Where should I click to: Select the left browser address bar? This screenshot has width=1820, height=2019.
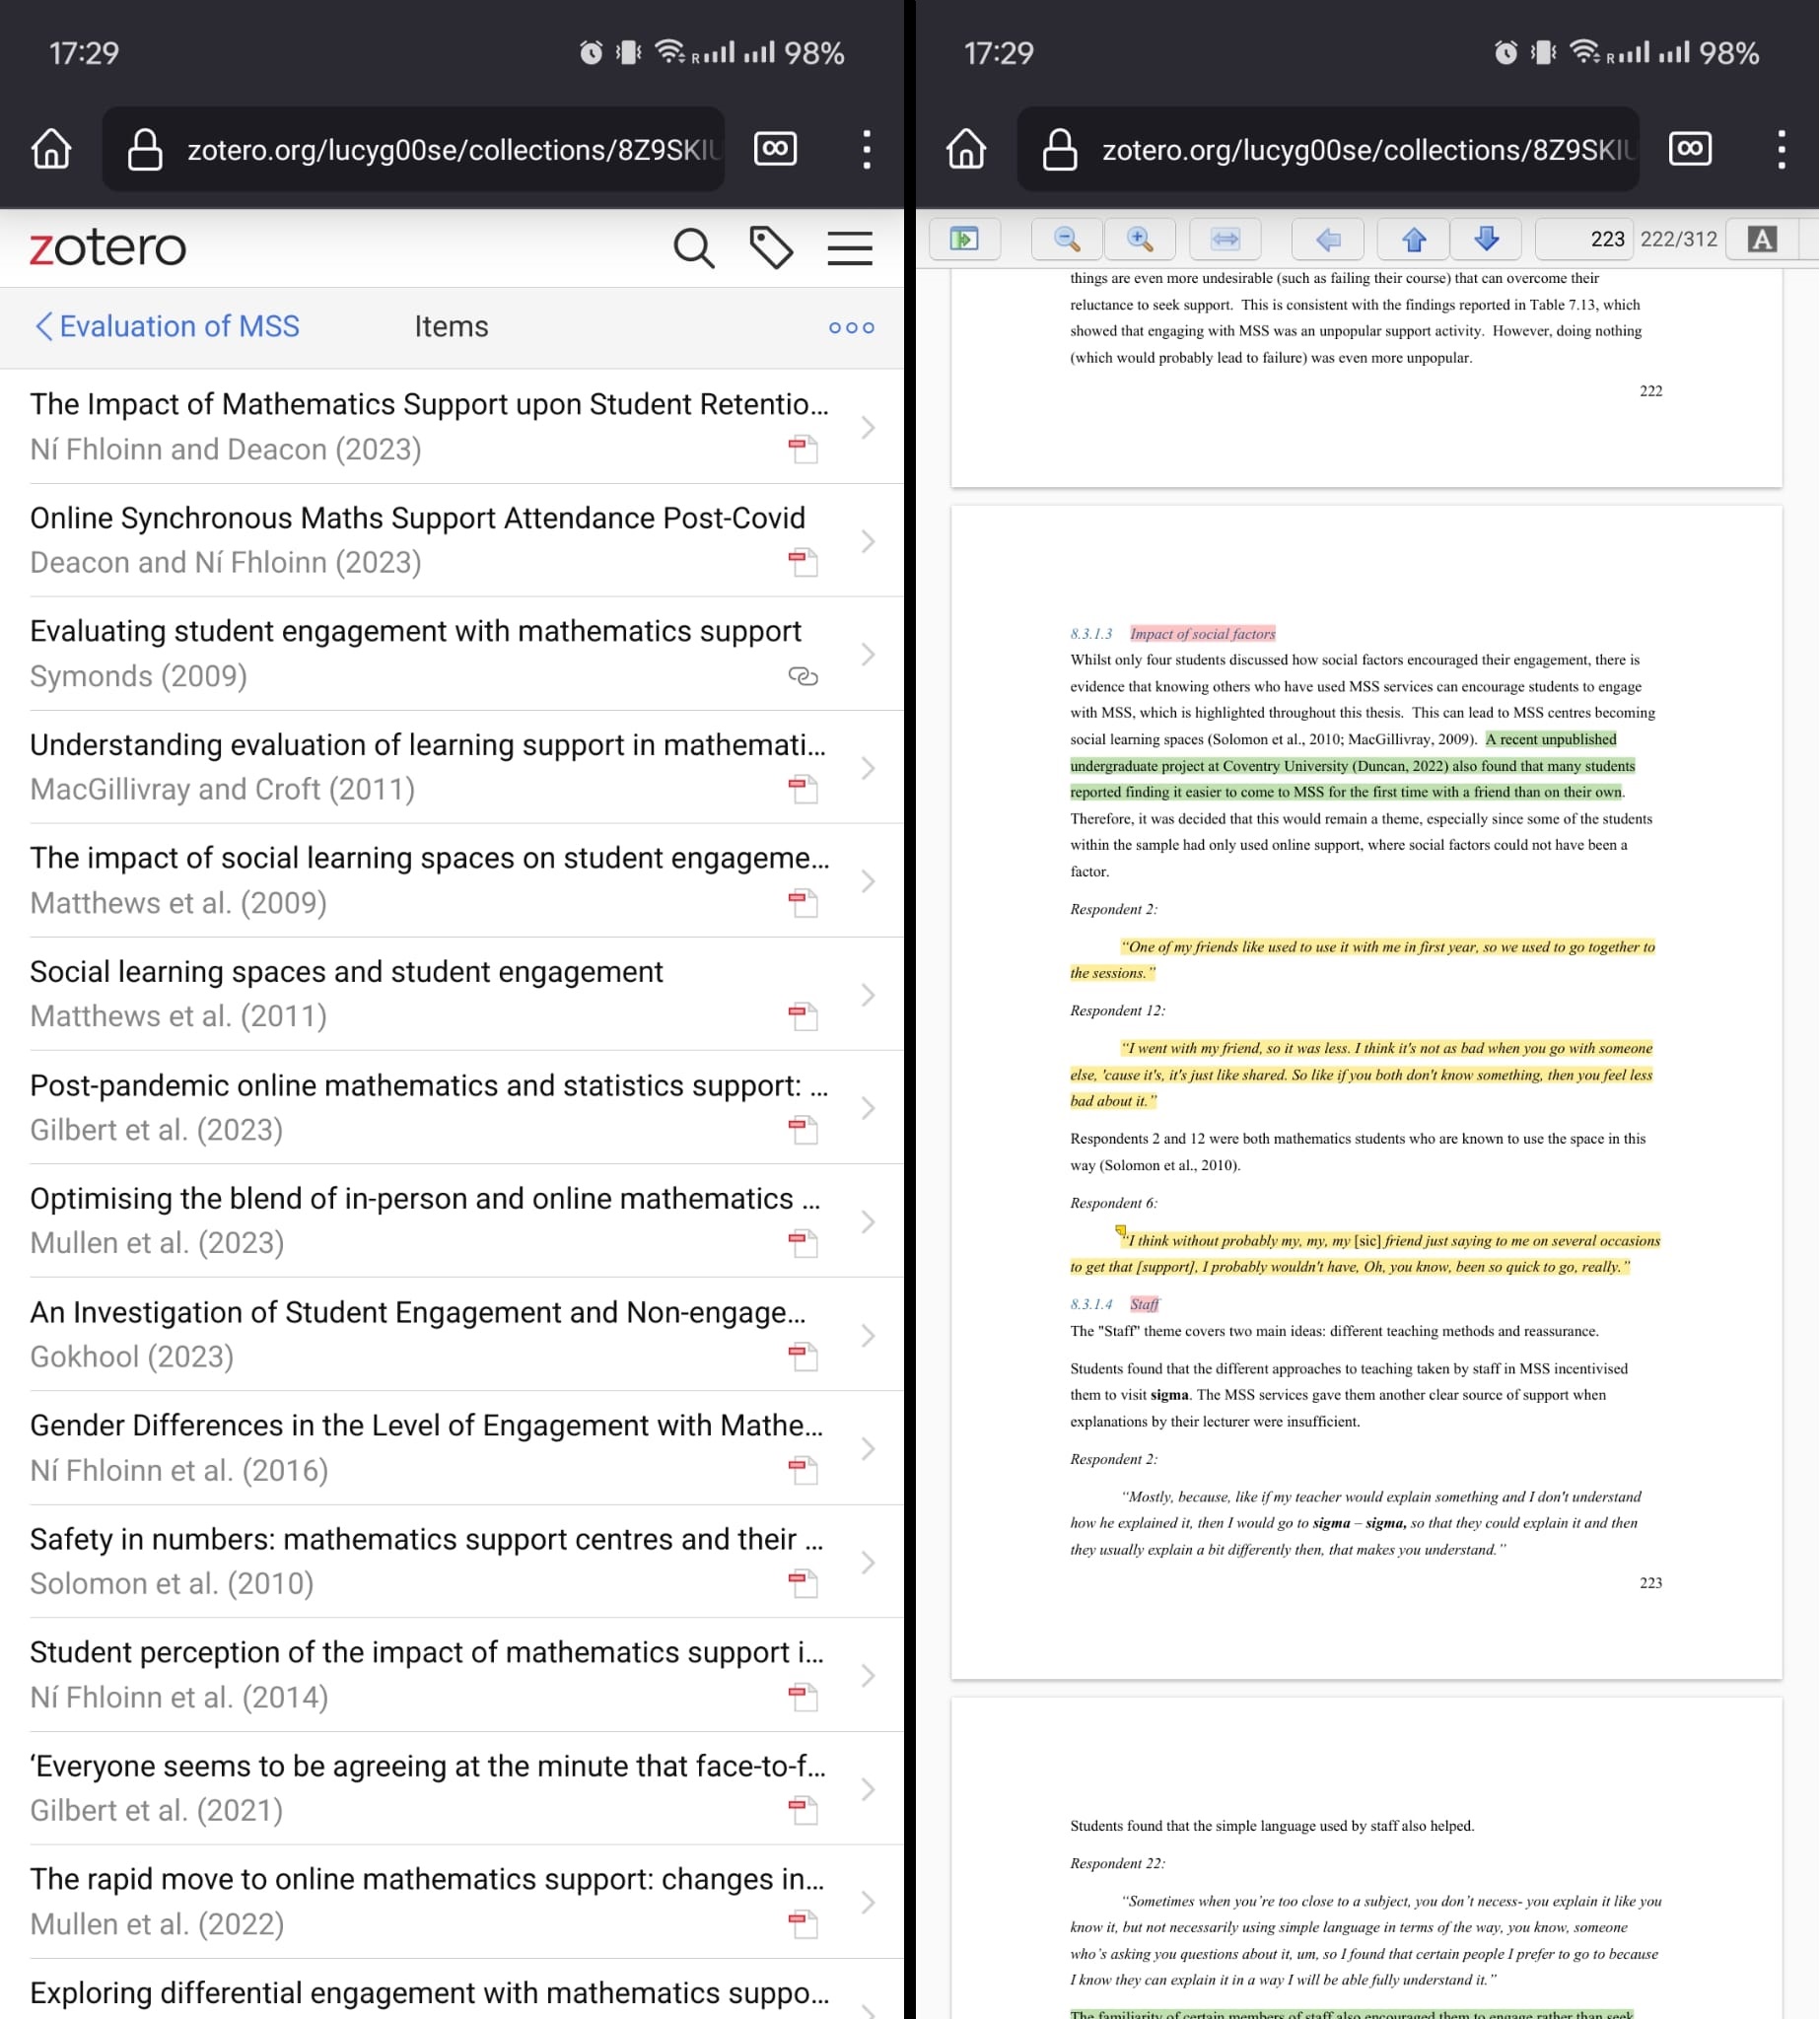point(413,149)
